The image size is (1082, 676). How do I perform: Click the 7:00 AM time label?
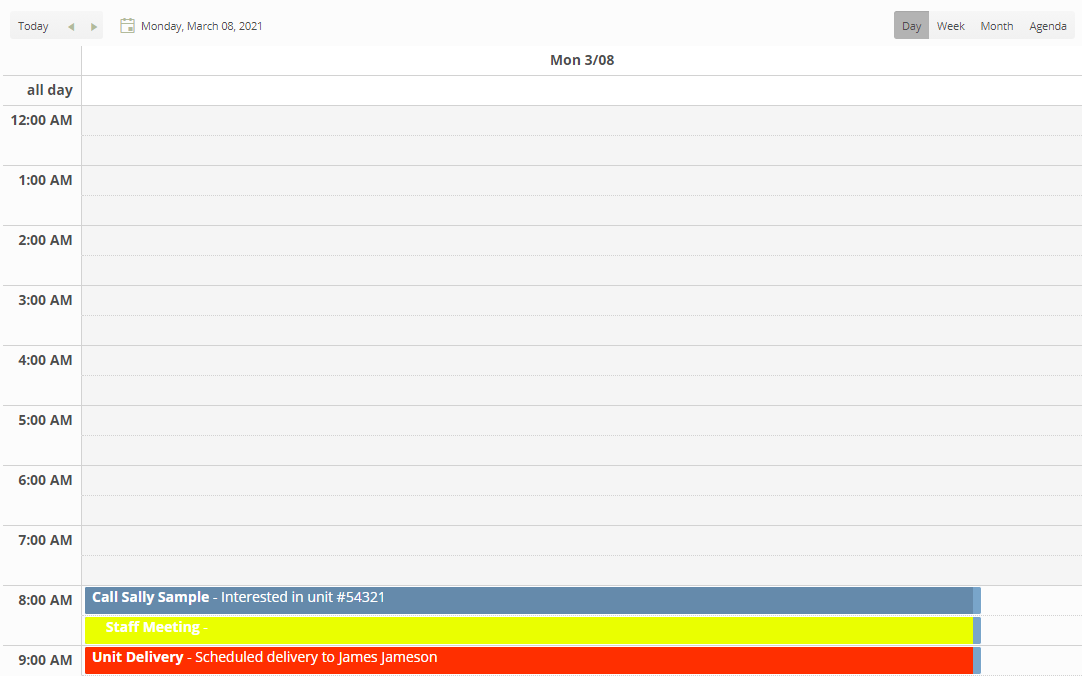(x=45, y=540)
